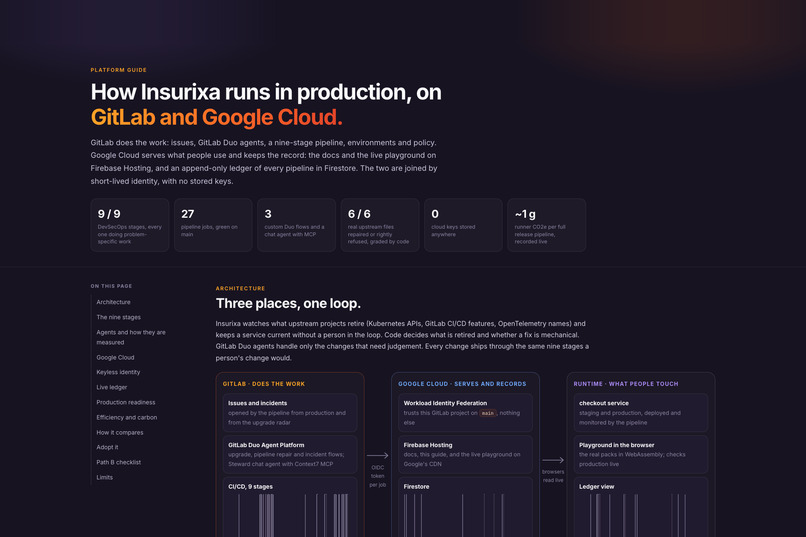806x537 pixels.
Task: Click the 'Three places, one loop.' heading
Action: (288, 303)
